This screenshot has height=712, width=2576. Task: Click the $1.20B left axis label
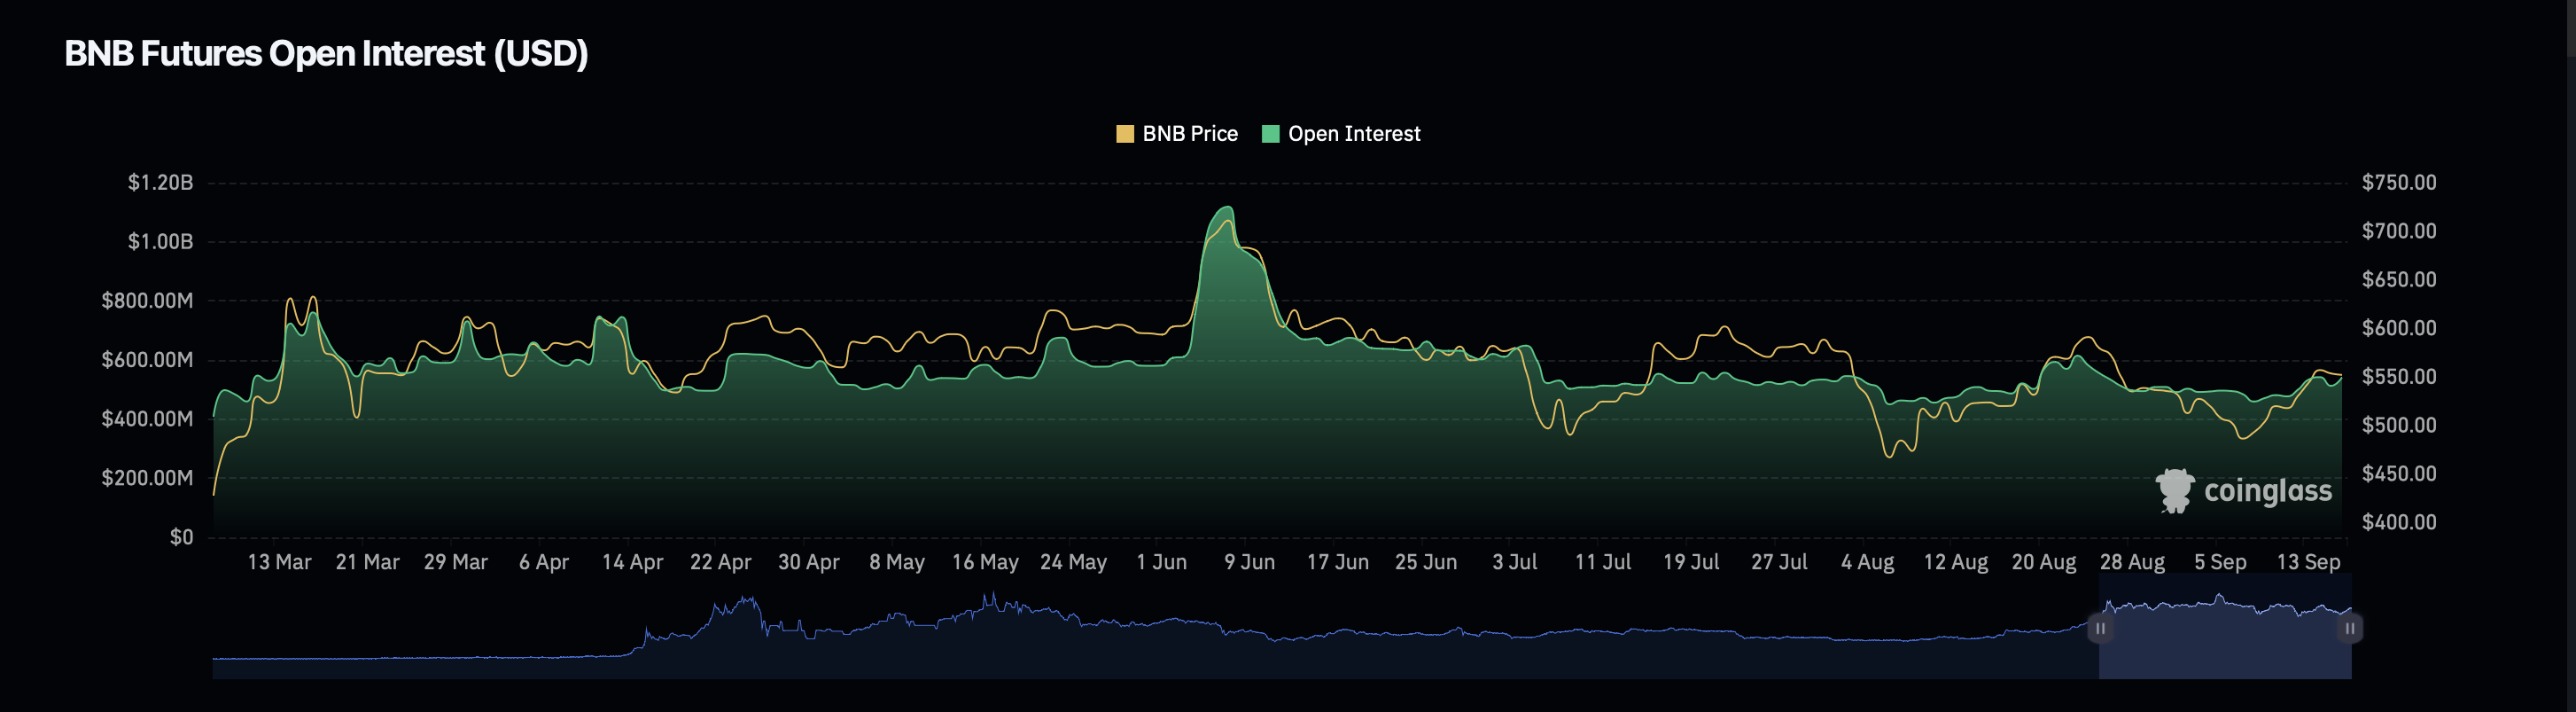tap(160, 182)
